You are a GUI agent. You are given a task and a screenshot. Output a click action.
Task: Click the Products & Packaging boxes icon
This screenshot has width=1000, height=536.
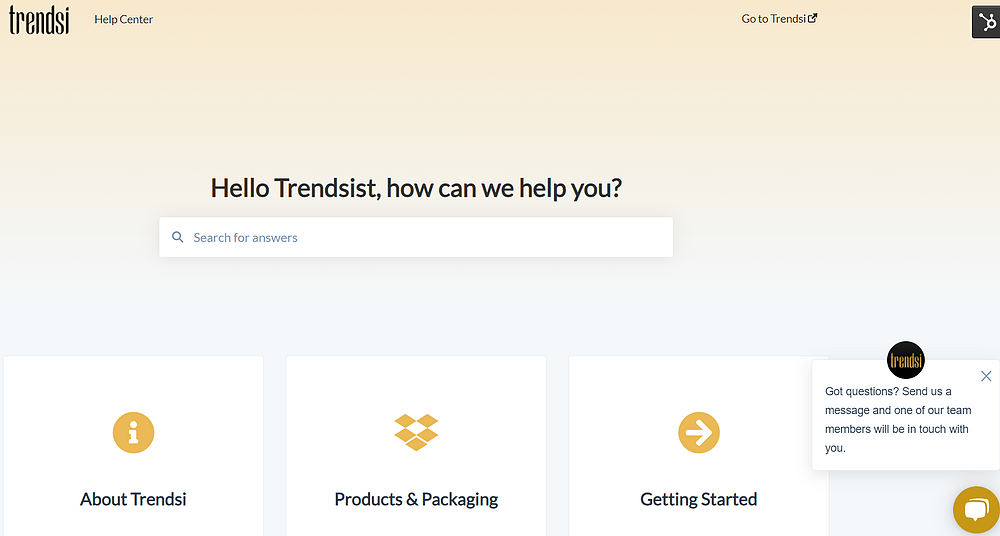tap(416, 433)
